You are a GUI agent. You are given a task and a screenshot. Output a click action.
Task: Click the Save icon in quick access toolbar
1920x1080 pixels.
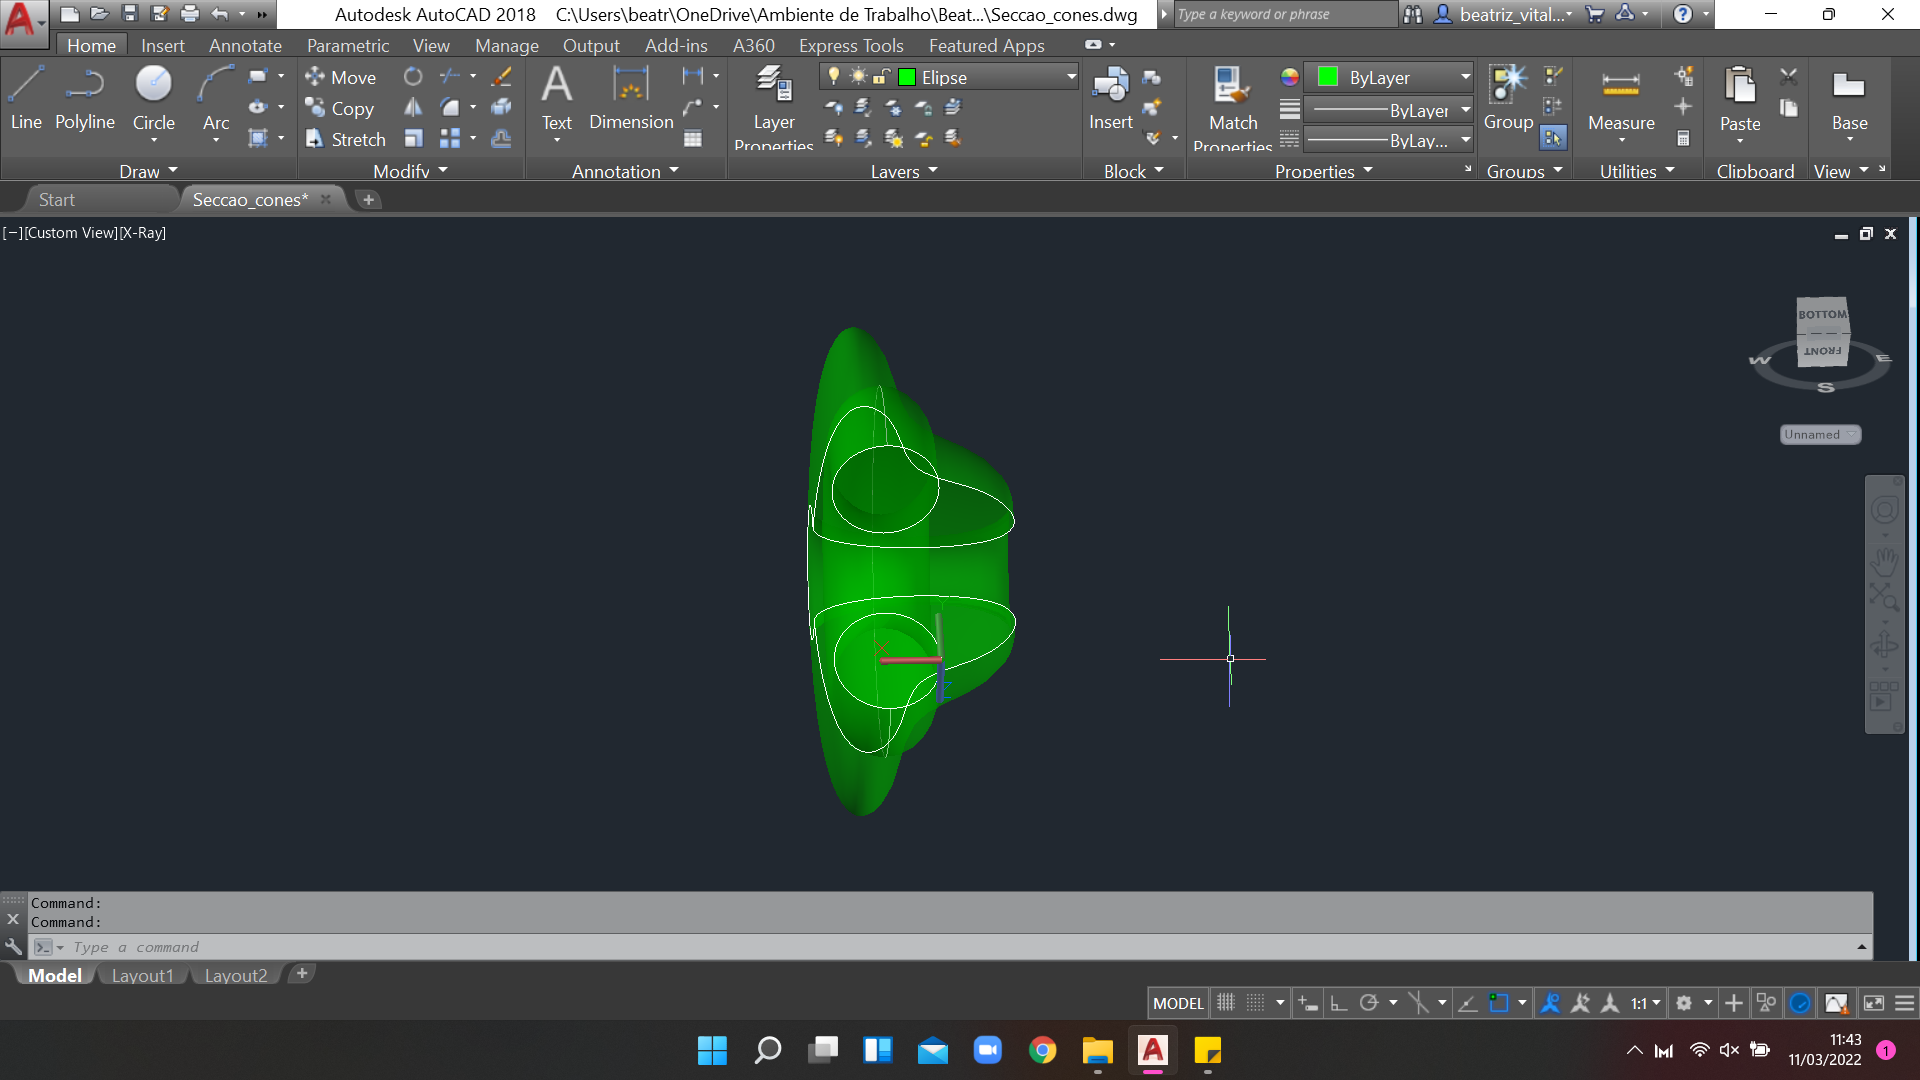(129, 14)
